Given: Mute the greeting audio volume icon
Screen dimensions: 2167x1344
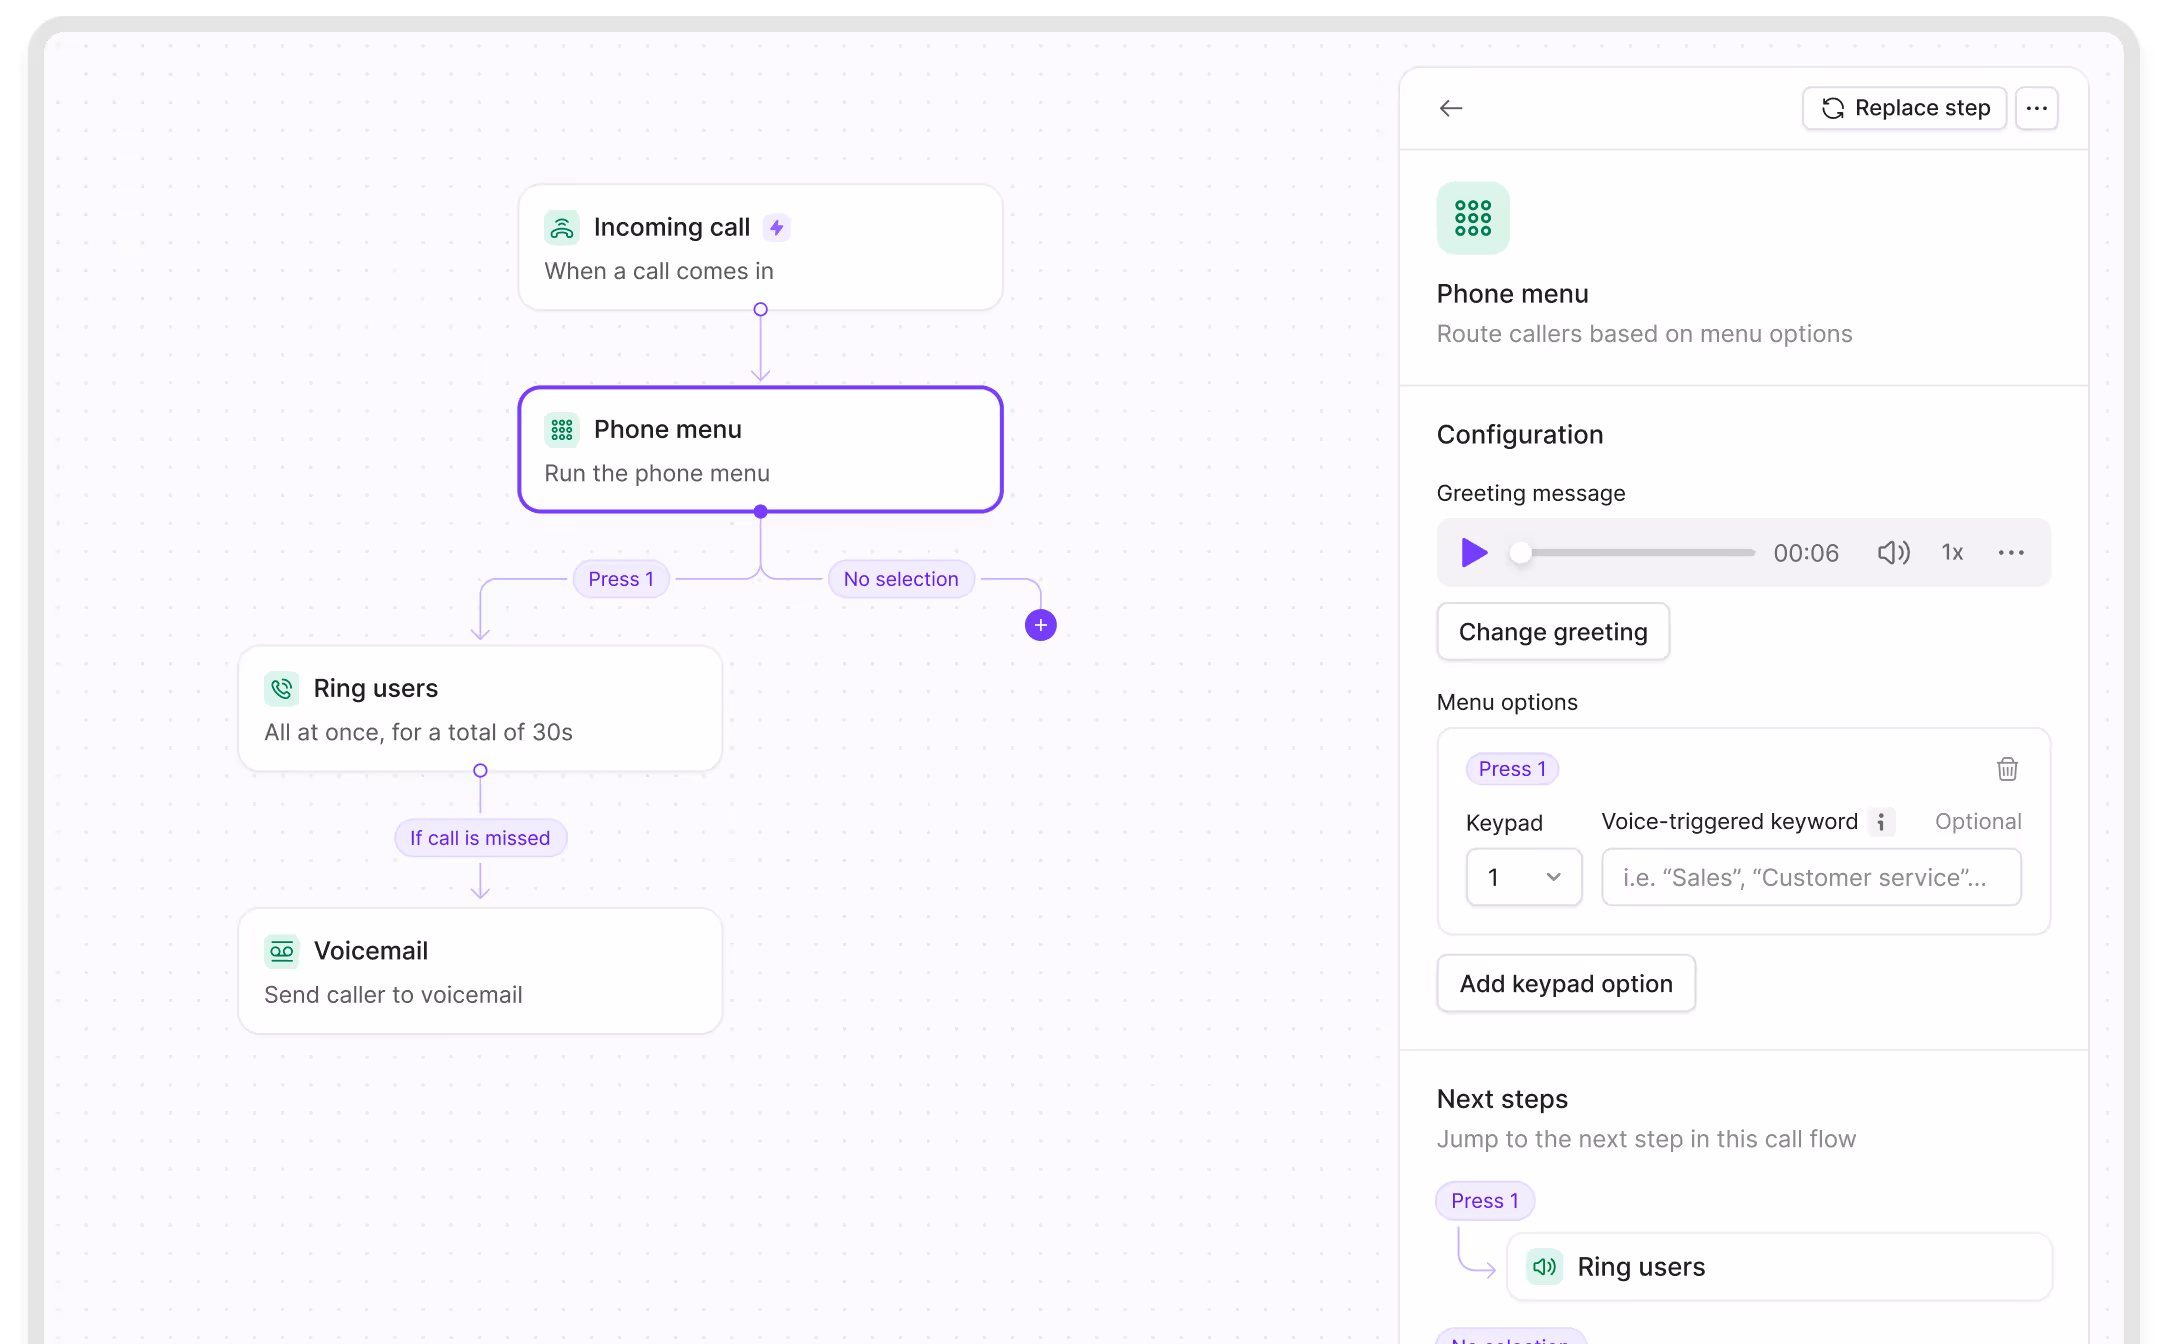Looking at the screenshot, I should (1892, 553).
